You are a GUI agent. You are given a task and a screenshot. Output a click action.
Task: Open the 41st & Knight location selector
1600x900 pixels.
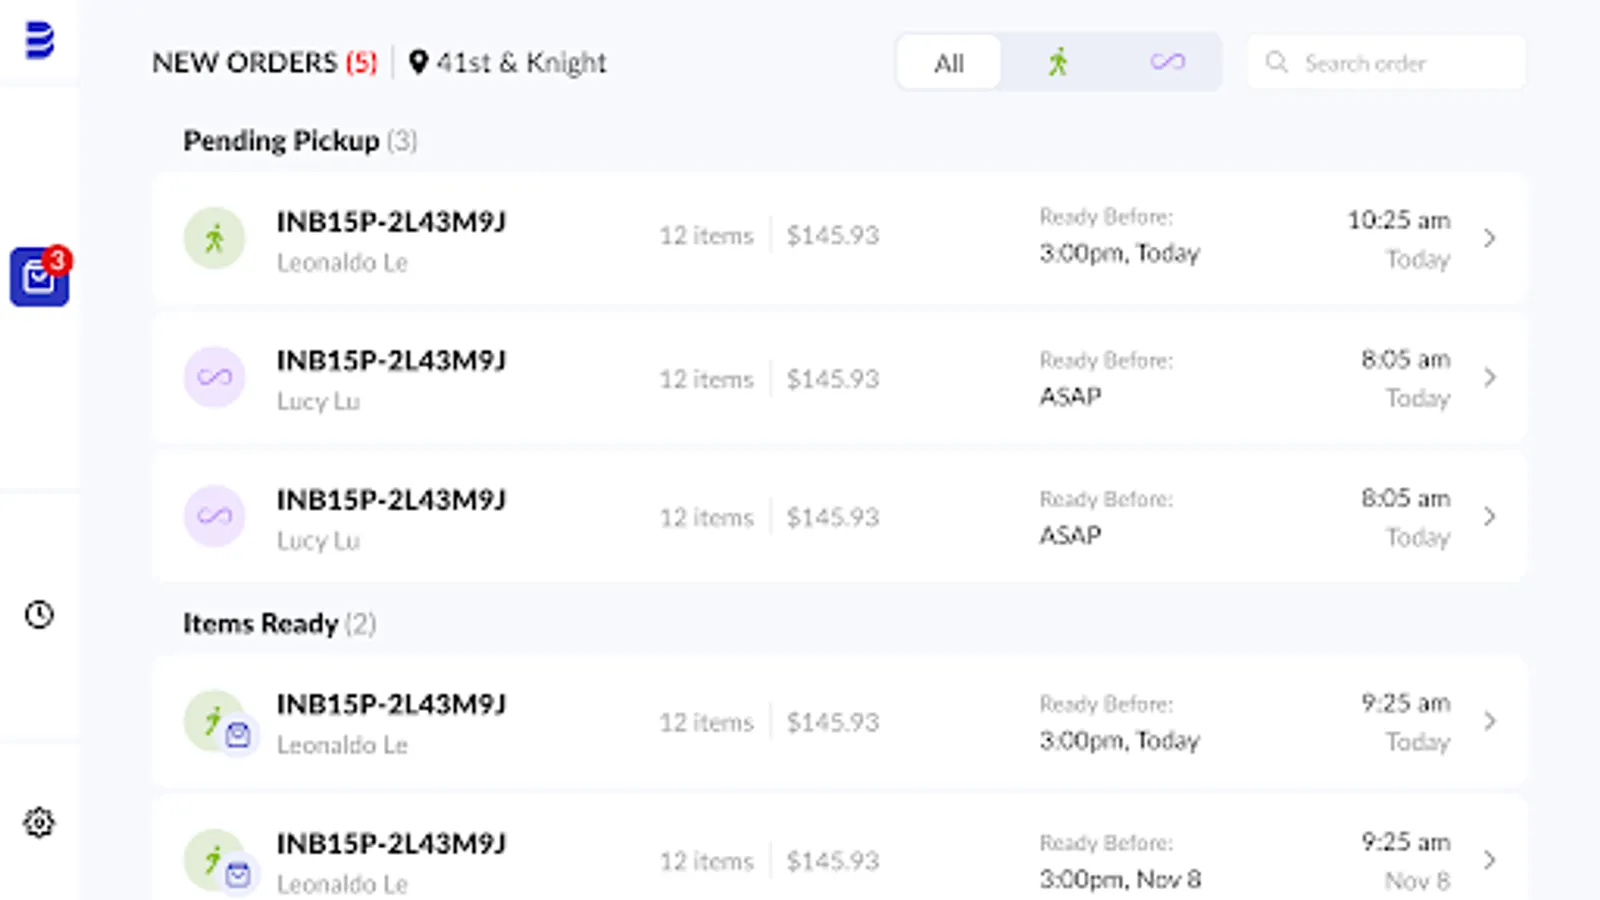(x=520, y=62)
